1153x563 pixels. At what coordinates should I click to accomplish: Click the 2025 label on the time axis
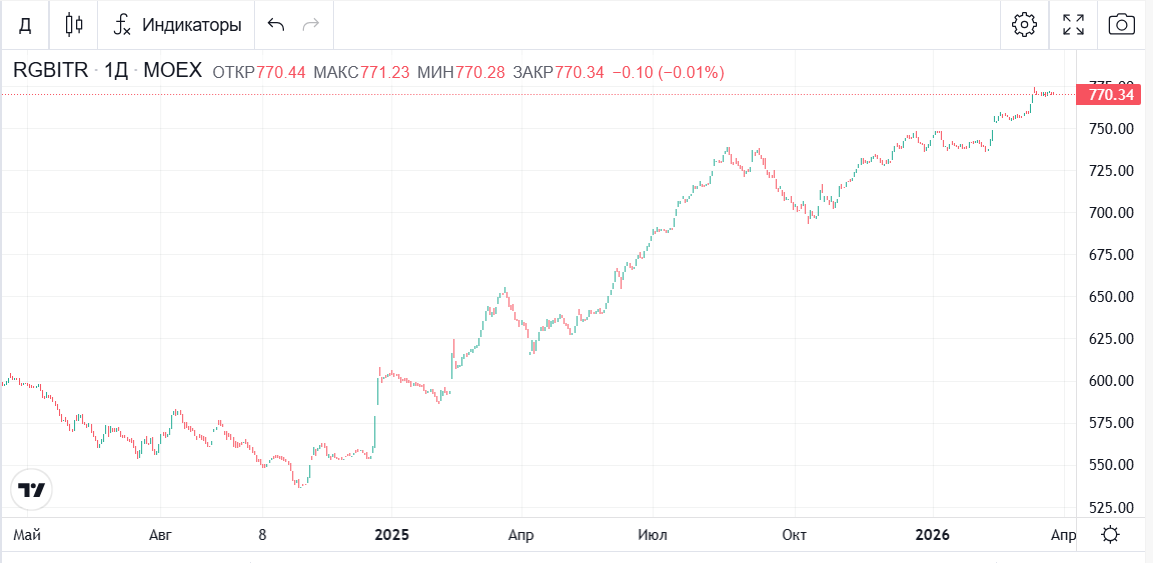coord(392,535)
